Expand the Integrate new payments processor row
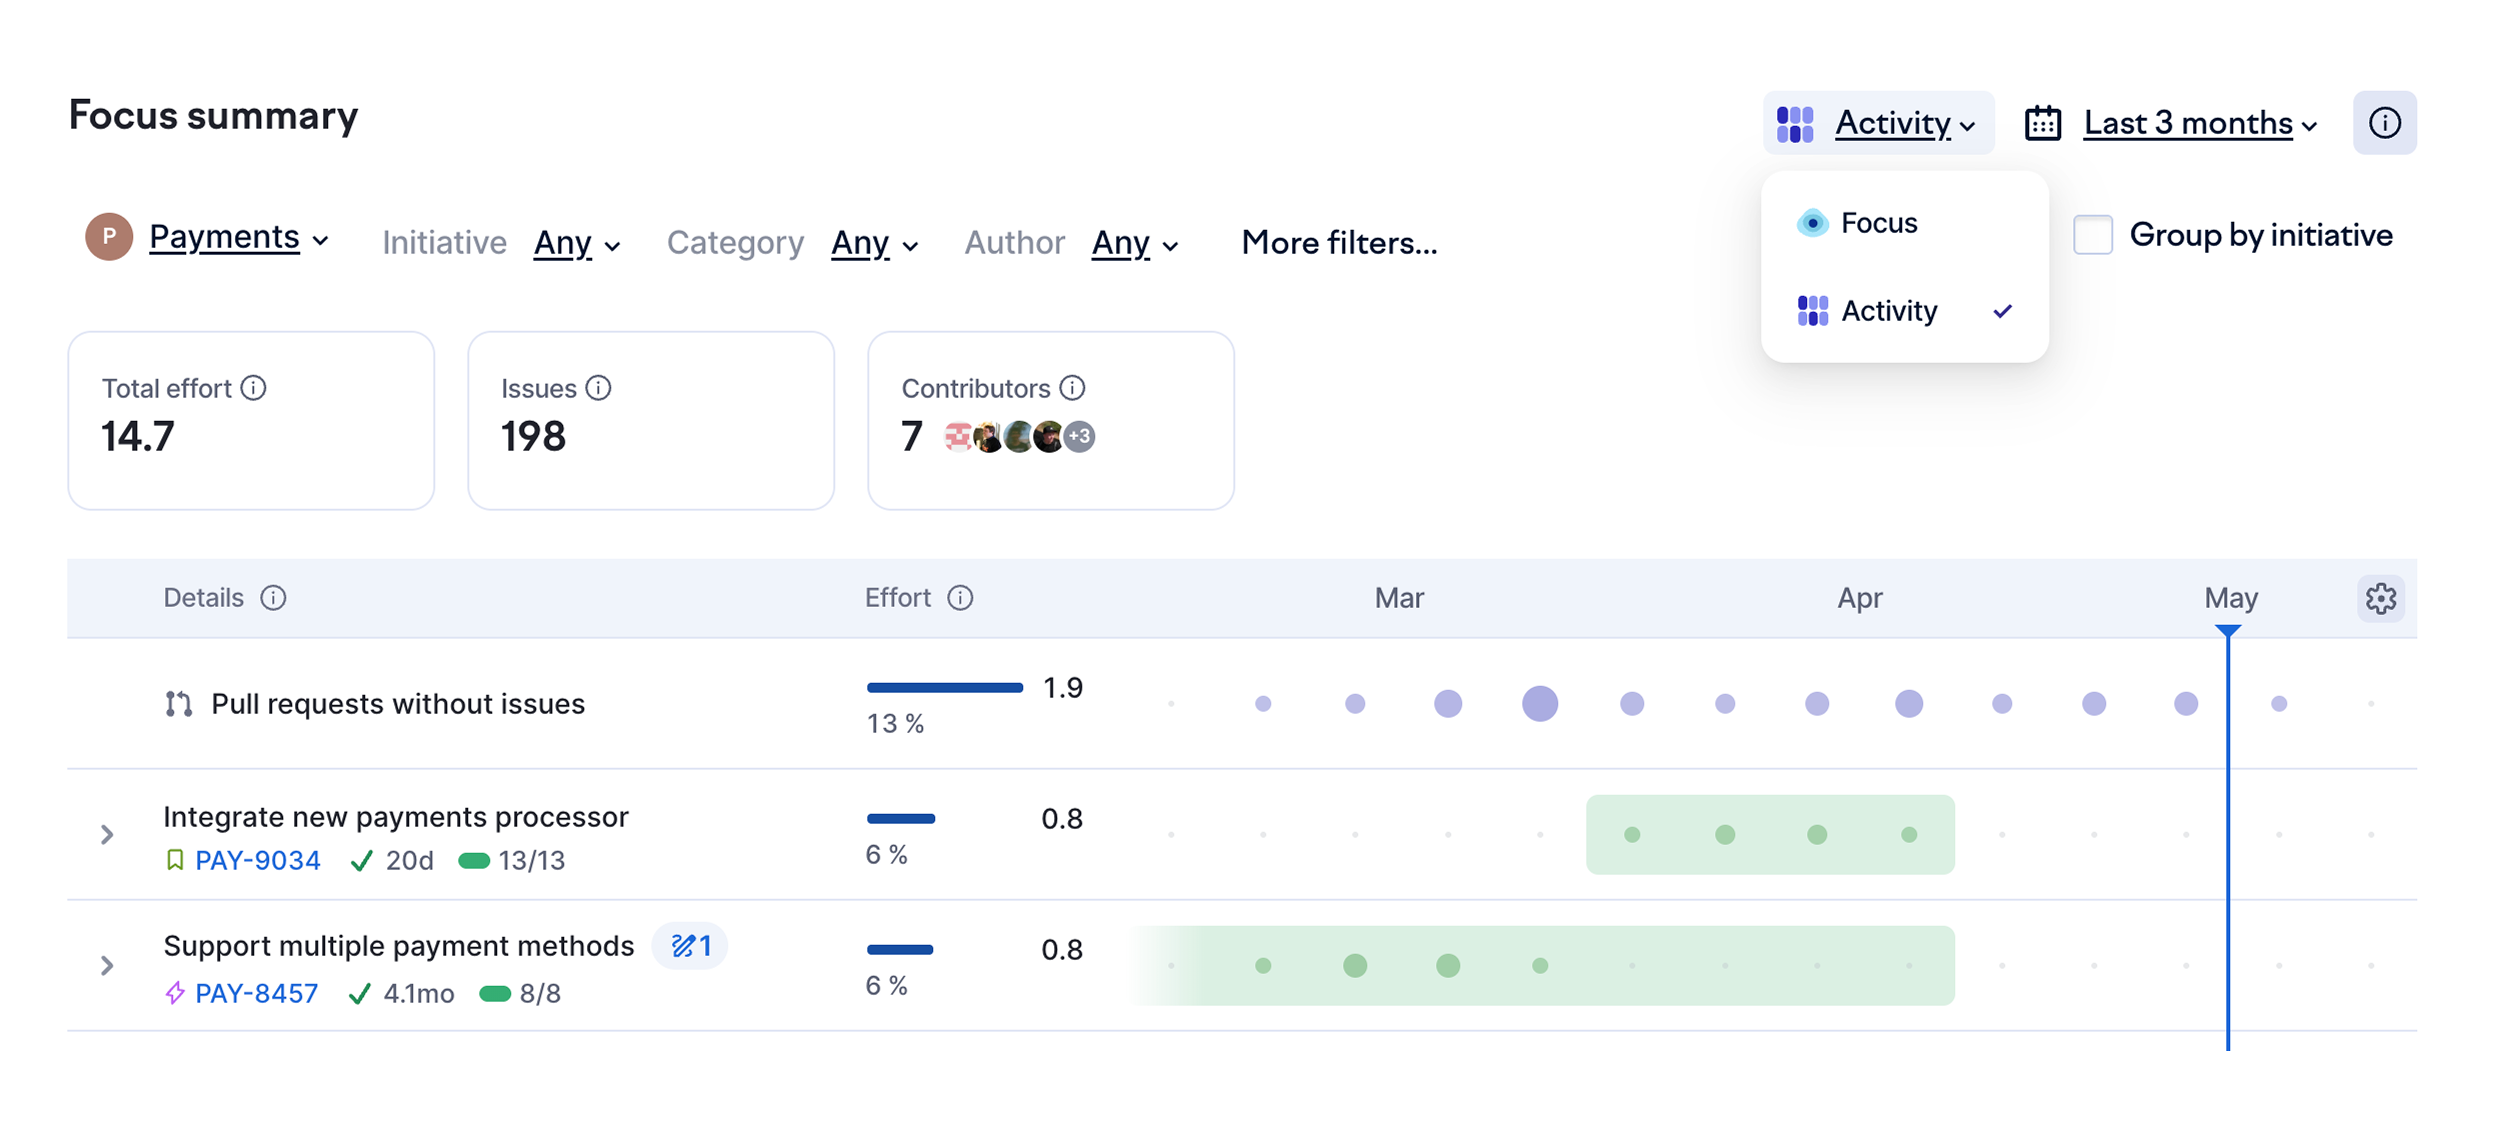Viewport: 2496px width, 1121px height. [107, 835]
